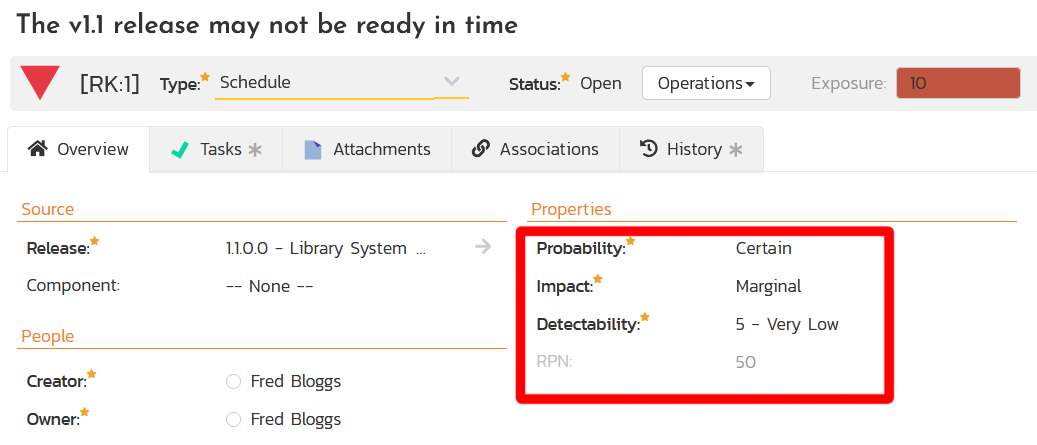Click the red Exposure value box

958,83
